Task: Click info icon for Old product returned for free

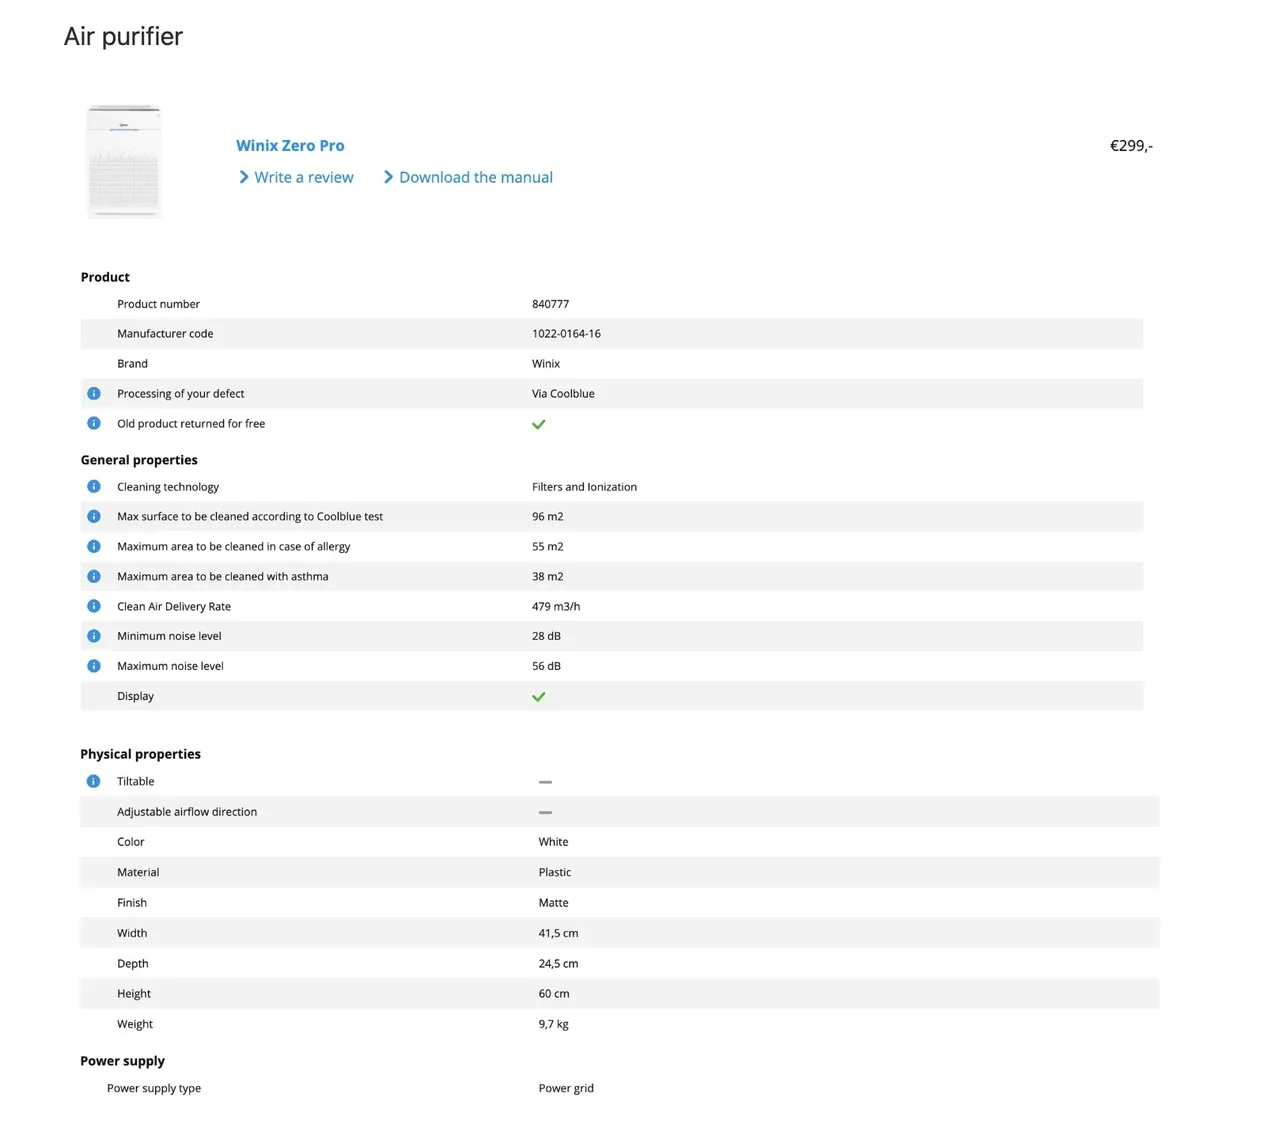Action: [x=94, y=424]
